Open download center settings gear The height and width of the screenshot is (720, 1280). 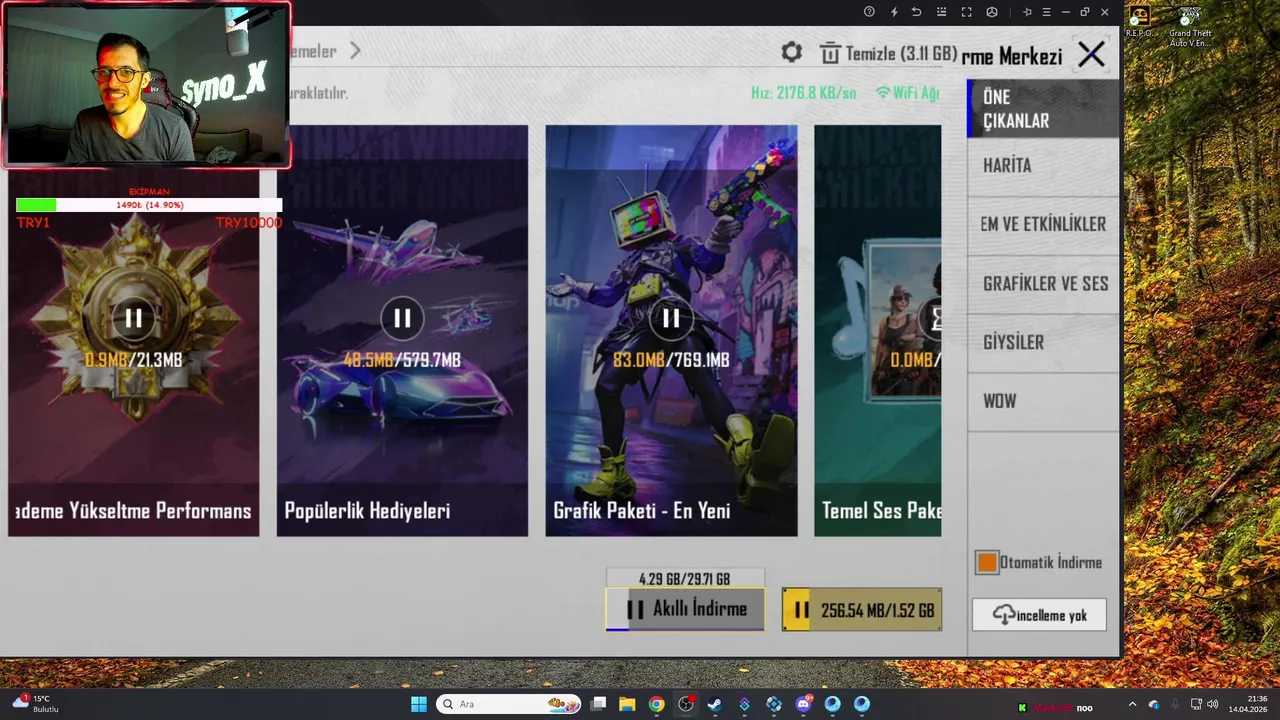click(x=791, y=52)
